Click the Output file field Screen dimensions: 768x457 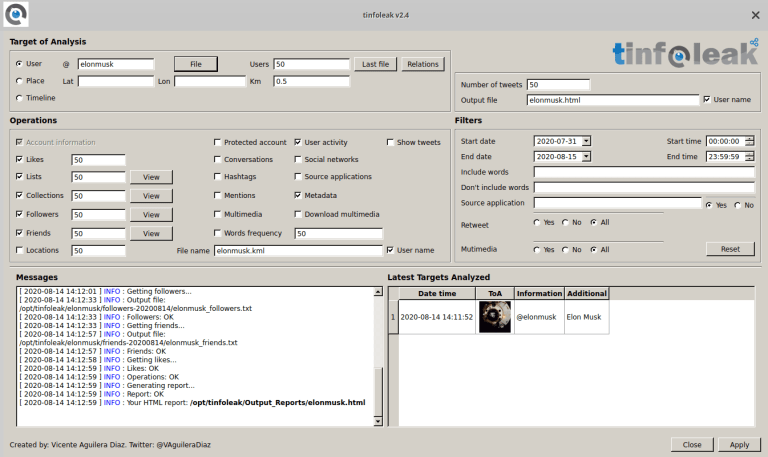click(x=613, y=100)
